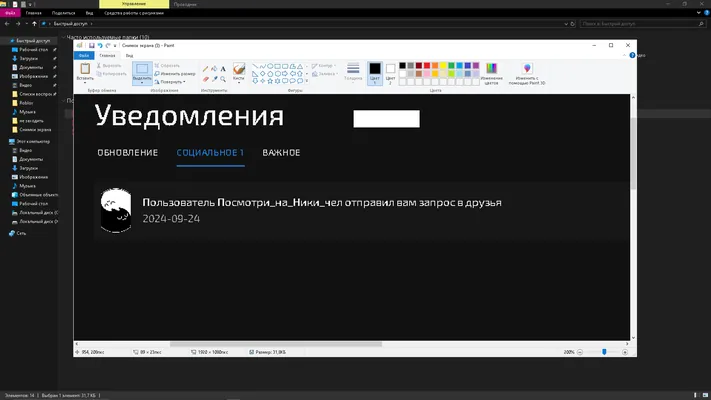Click Edit with Paint 3D button

(x=527, y=74)
